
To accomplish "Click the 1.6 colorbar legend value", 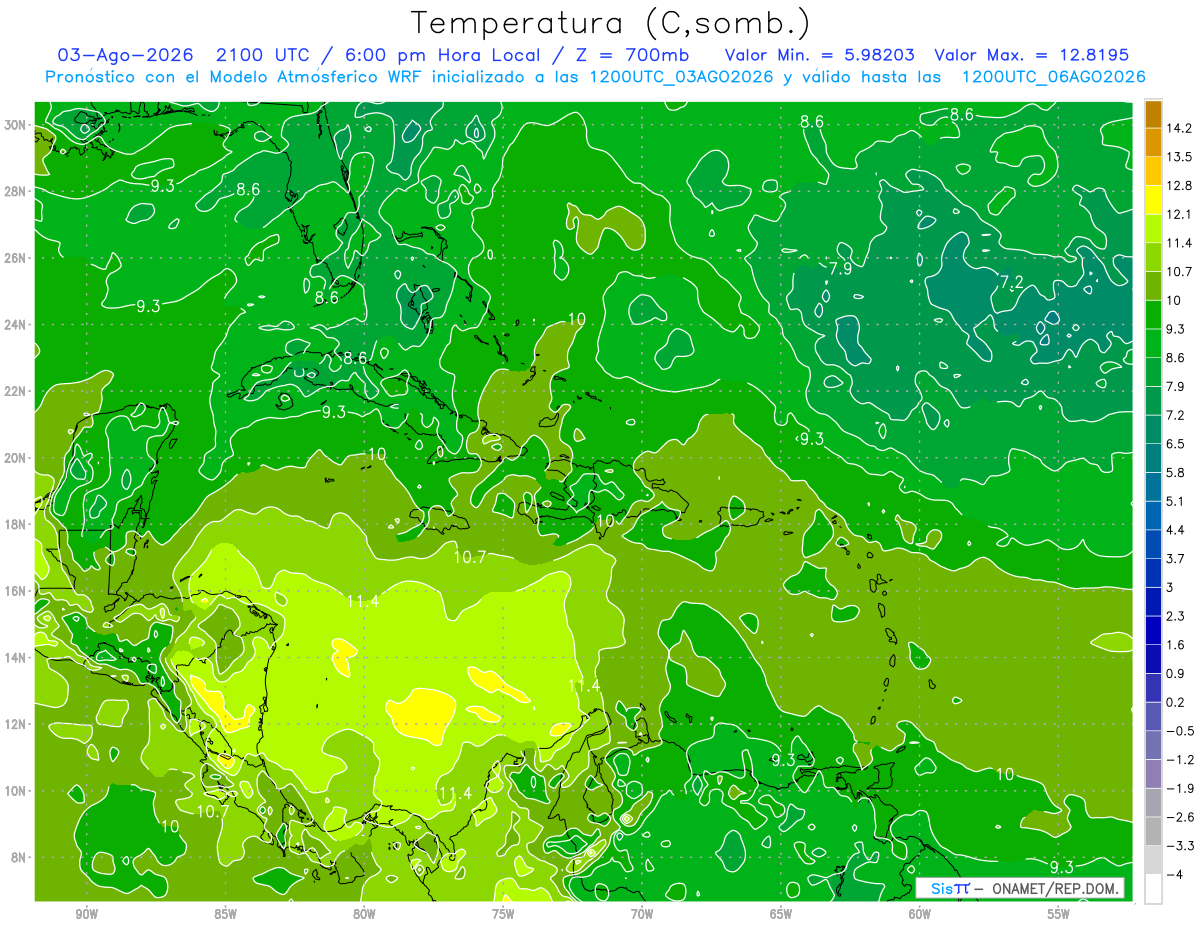I will [1177, 644].
